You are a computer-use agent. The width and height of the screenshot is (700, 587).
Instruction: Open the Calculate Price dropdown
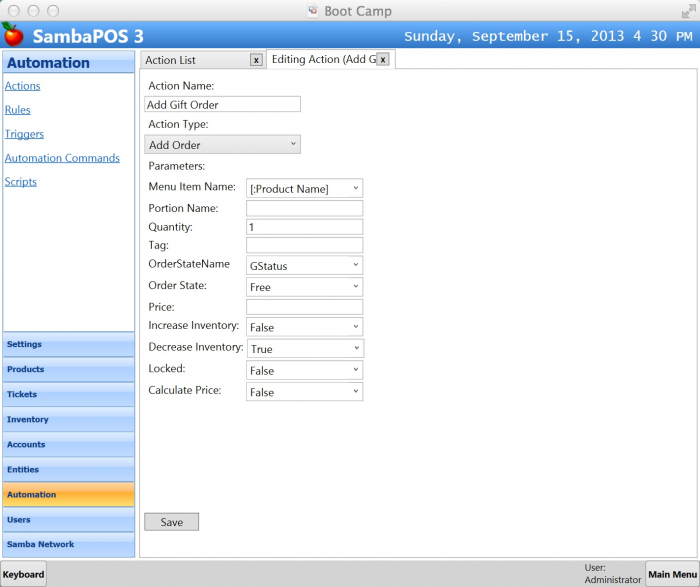pos(304,392)
